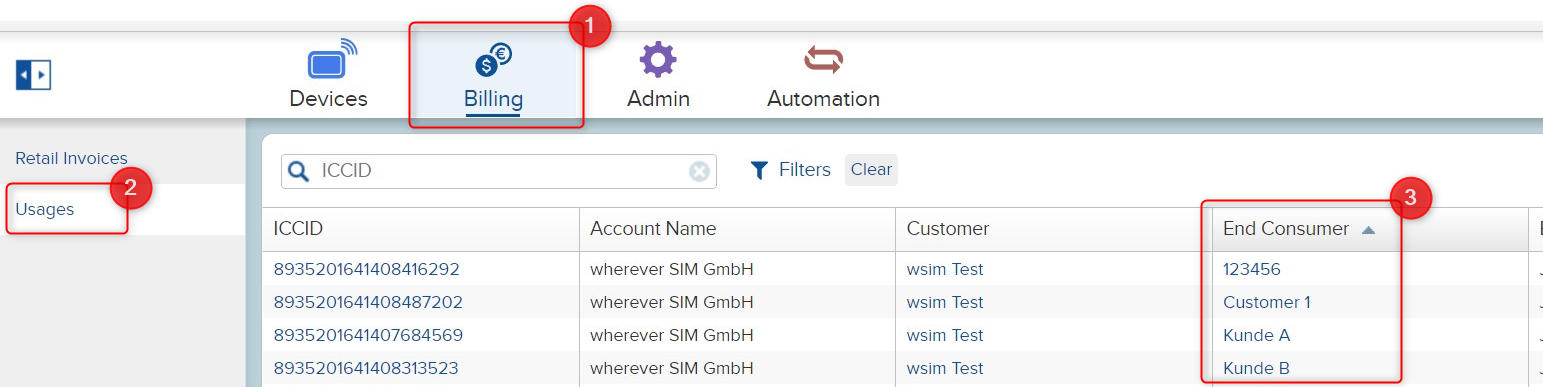Clear the ICCID search with the x icon

point(699,171)
